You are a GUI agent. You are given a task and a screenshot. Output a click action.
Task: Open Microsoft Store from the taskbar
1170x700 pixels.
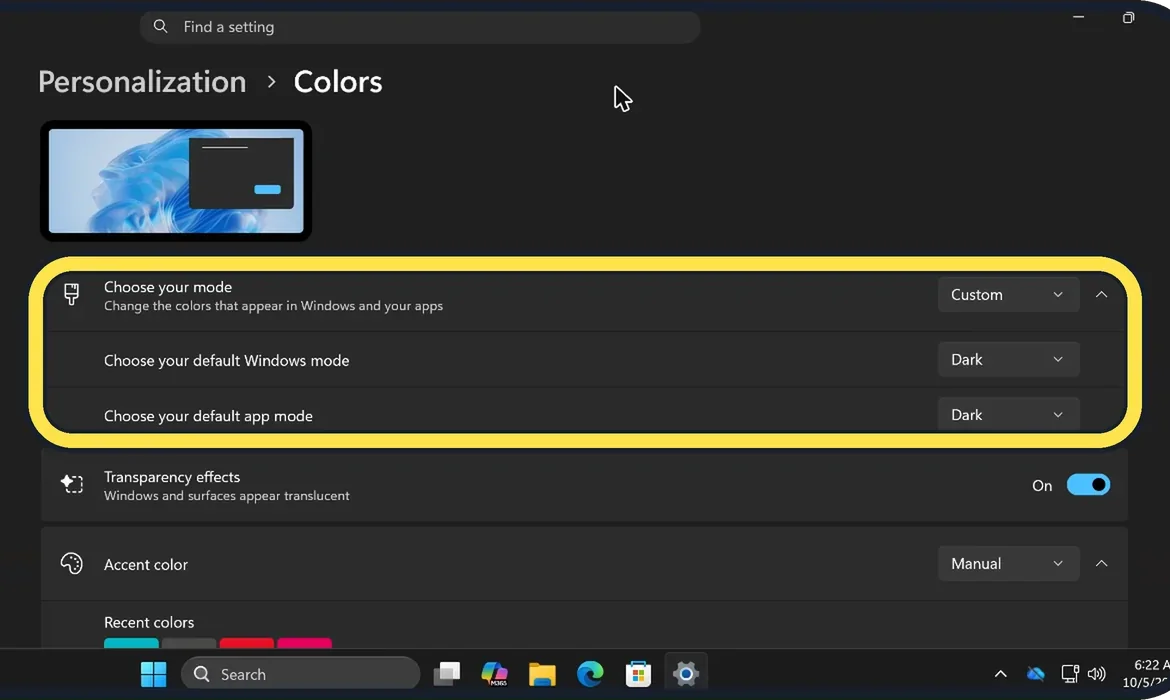[638, 674]
